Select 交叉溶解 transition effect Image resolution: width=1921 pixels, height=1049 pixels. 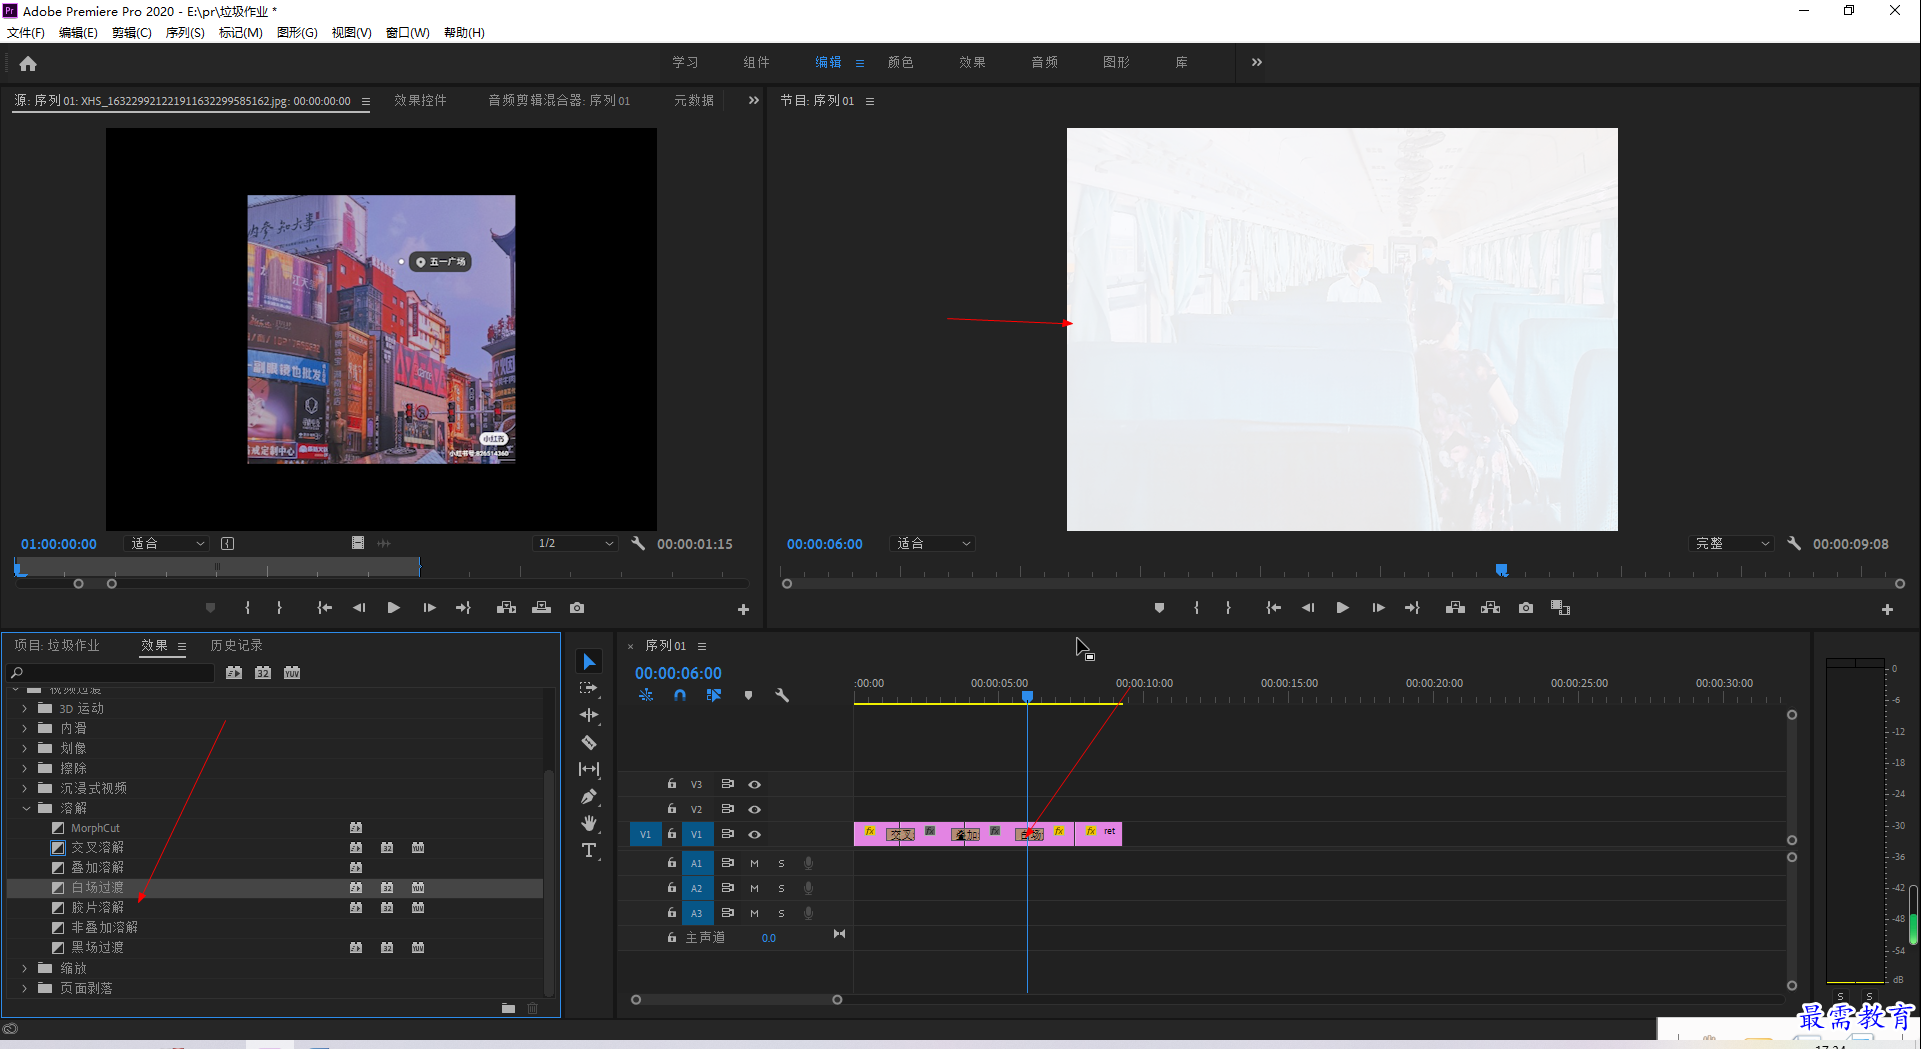(97, 847)
